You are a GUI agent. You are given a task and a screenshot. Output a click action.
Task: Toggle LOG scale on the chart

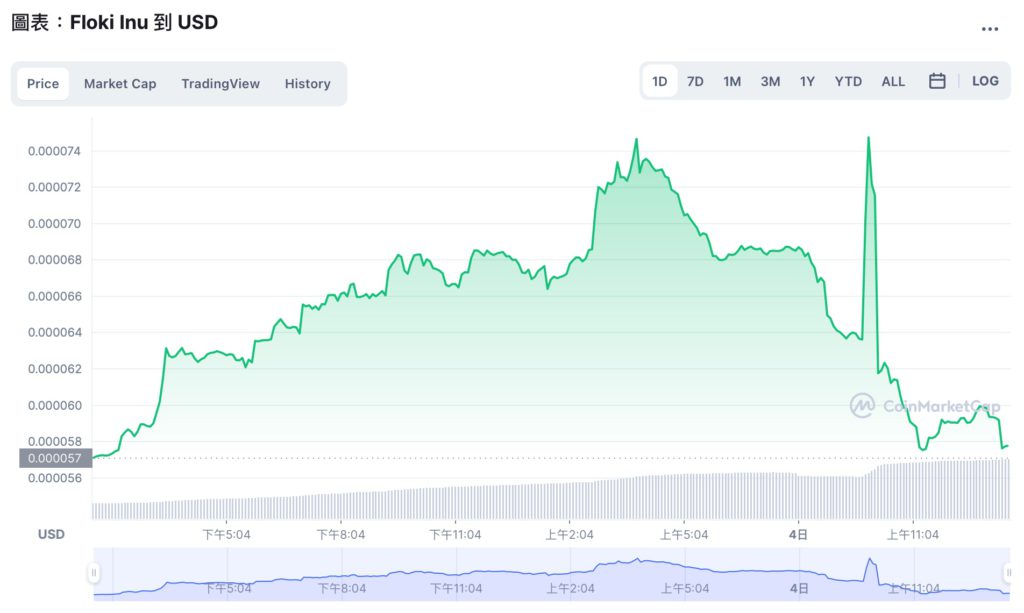point(985,81)
